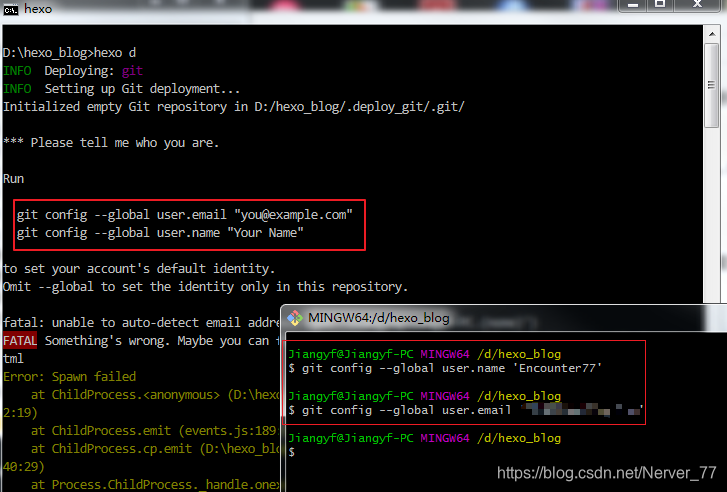
Task: Minimize the hexo console window
Action: pyautogui.click(x=633, y=5)
